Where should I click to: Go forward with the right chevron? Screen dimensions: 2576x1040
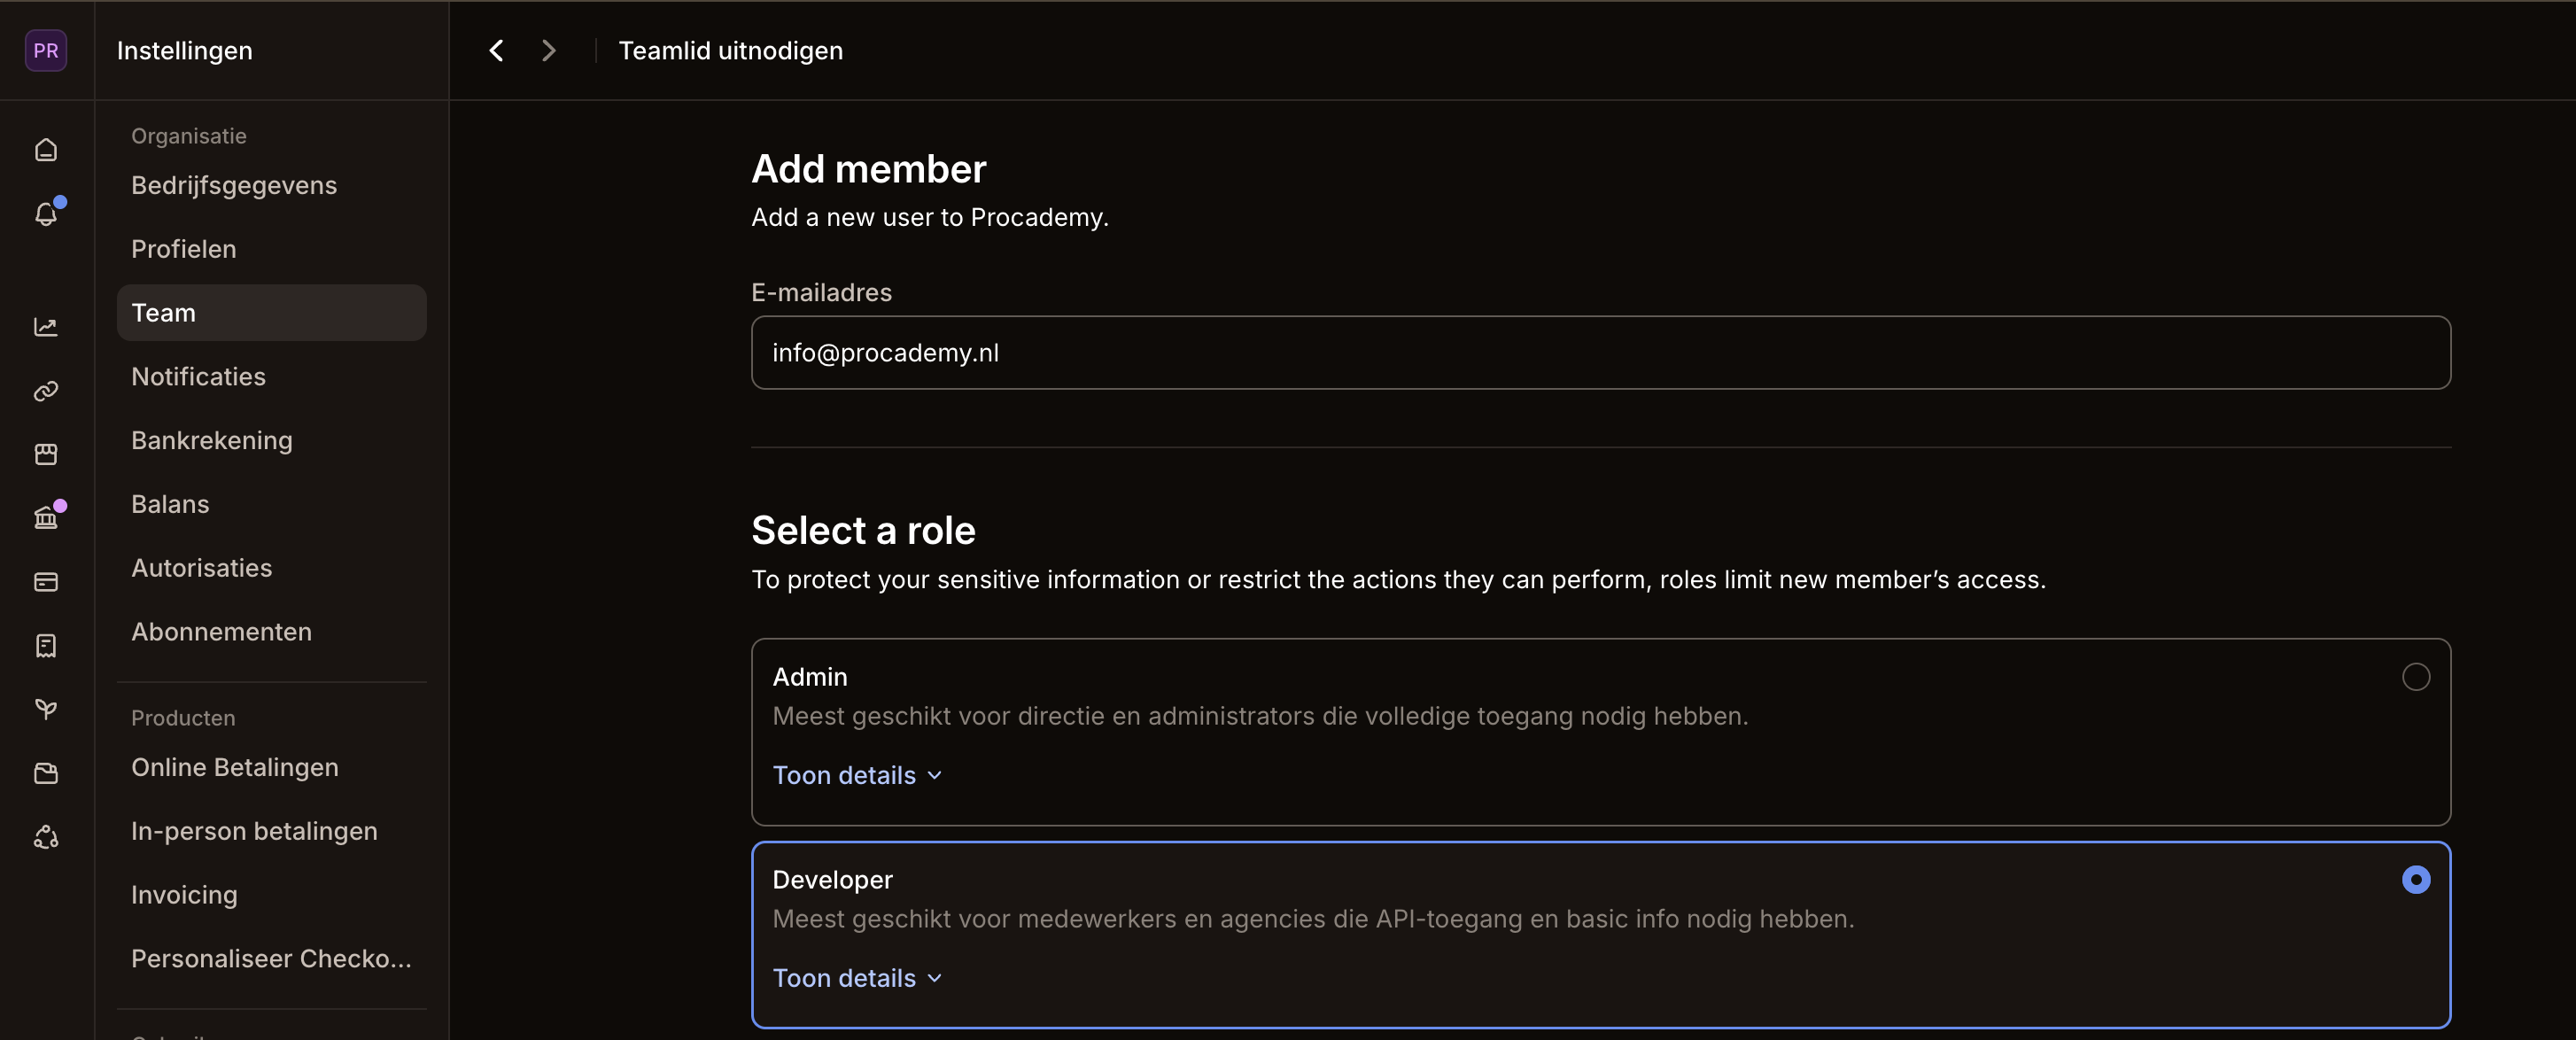click(548, 50)
